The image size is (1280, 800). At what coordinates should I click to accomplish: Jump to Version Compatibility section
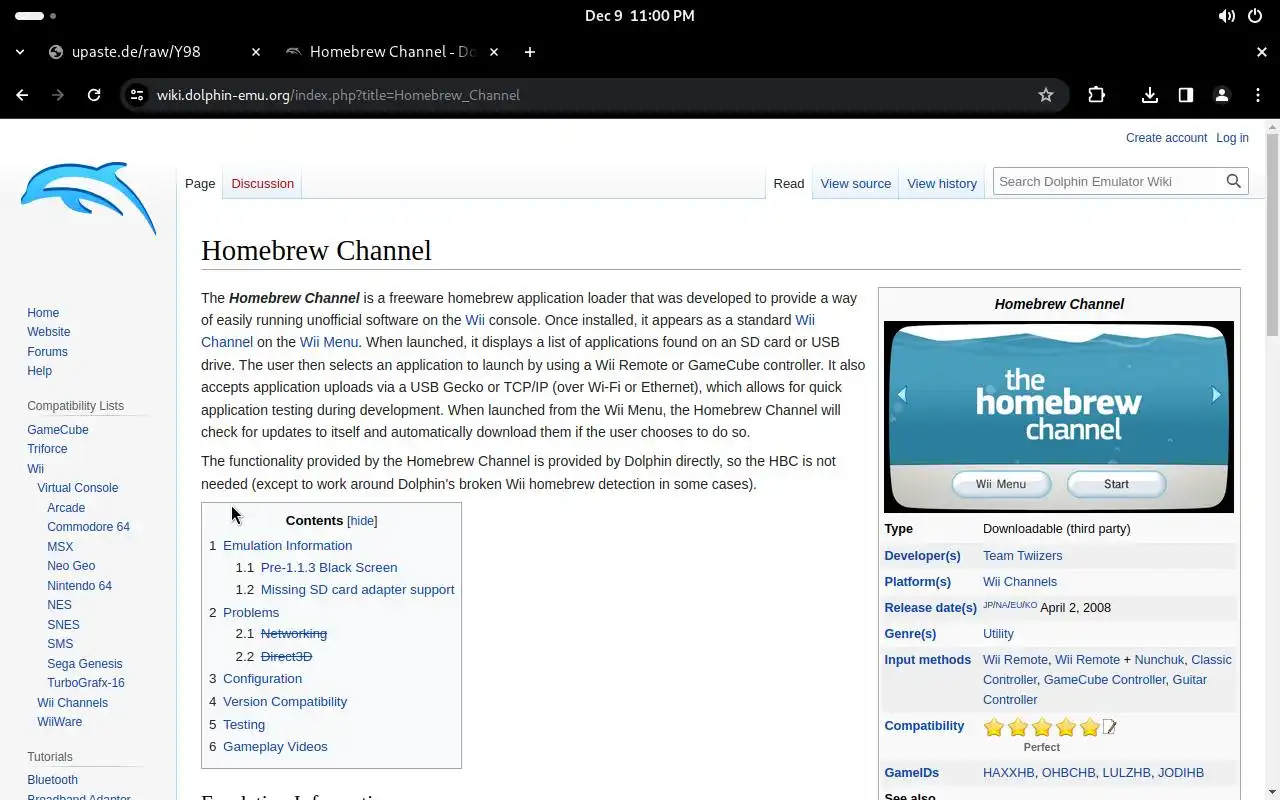pos(285,702)
